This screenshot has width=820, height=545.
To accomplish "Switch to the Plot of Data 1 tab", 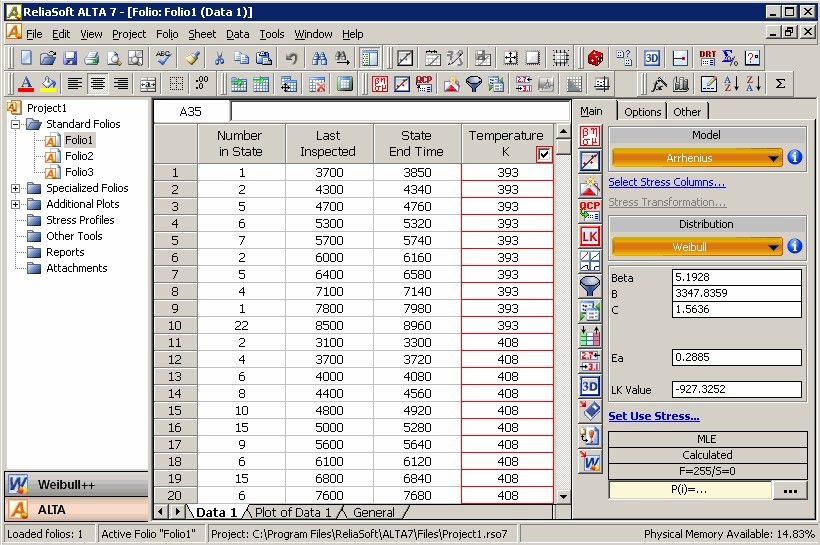I will click(x=293, y=513).
